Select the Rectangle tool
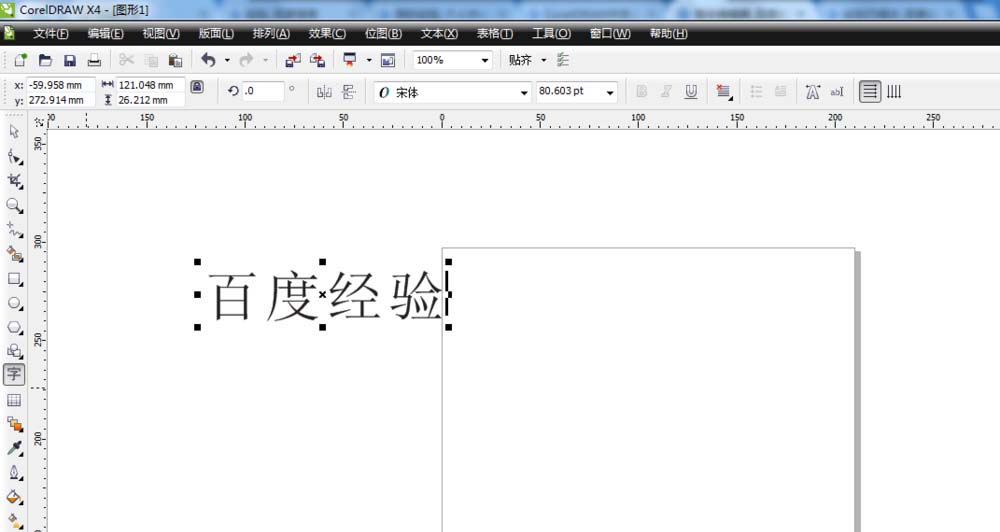The width and height of the screenshot is (1000, 532). coord(14,279)
